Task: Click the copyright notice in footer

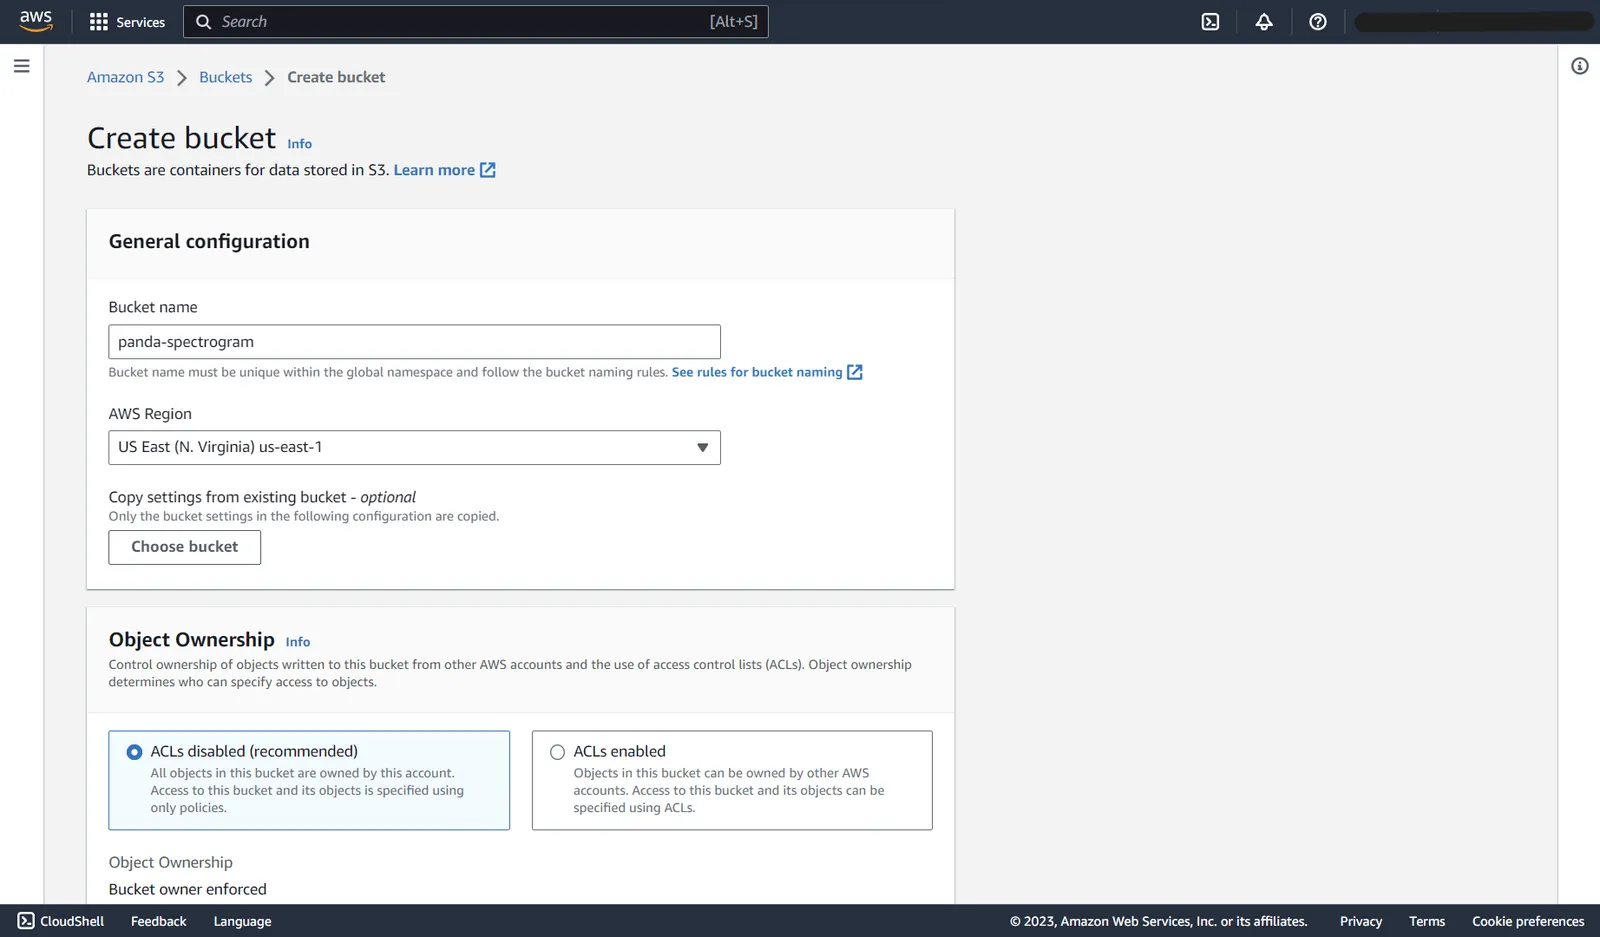Action: point(1158,921)
